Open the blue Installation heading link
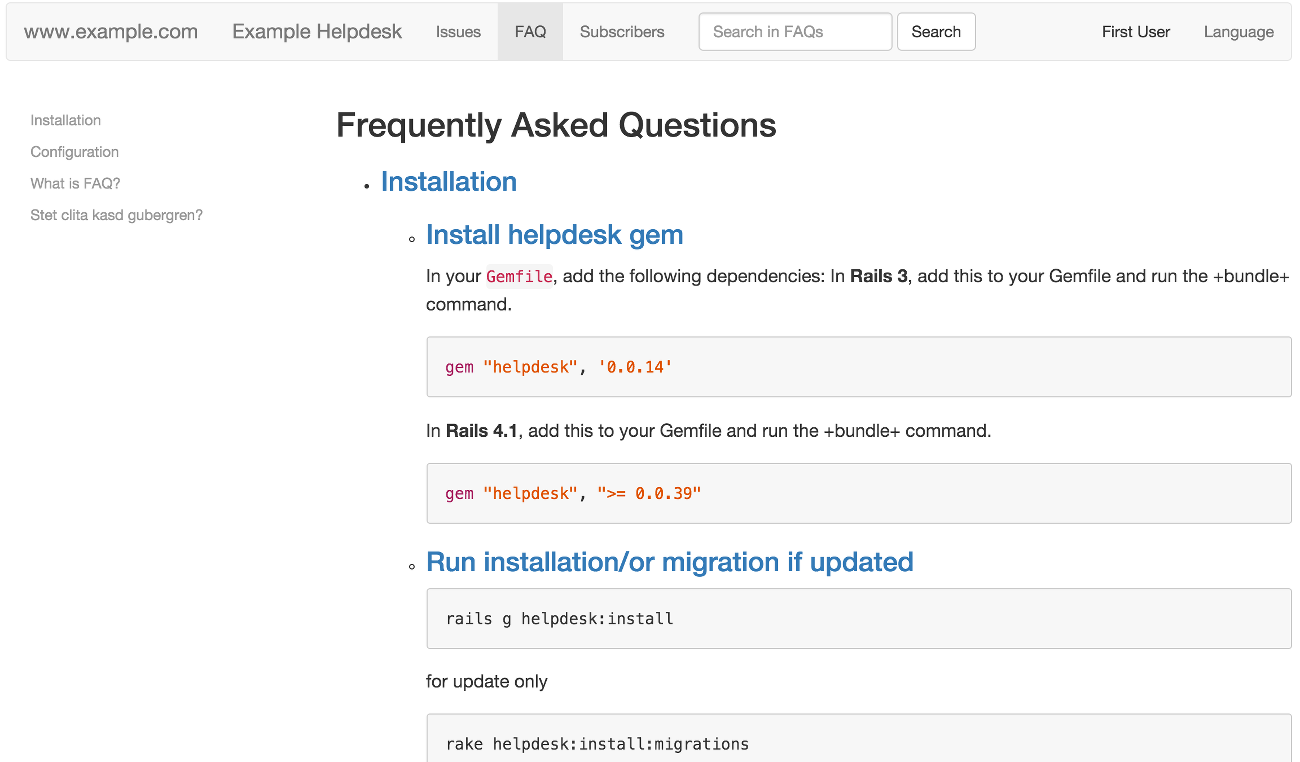The width and height of the screenshot is (1300, 762). (449, 182)
